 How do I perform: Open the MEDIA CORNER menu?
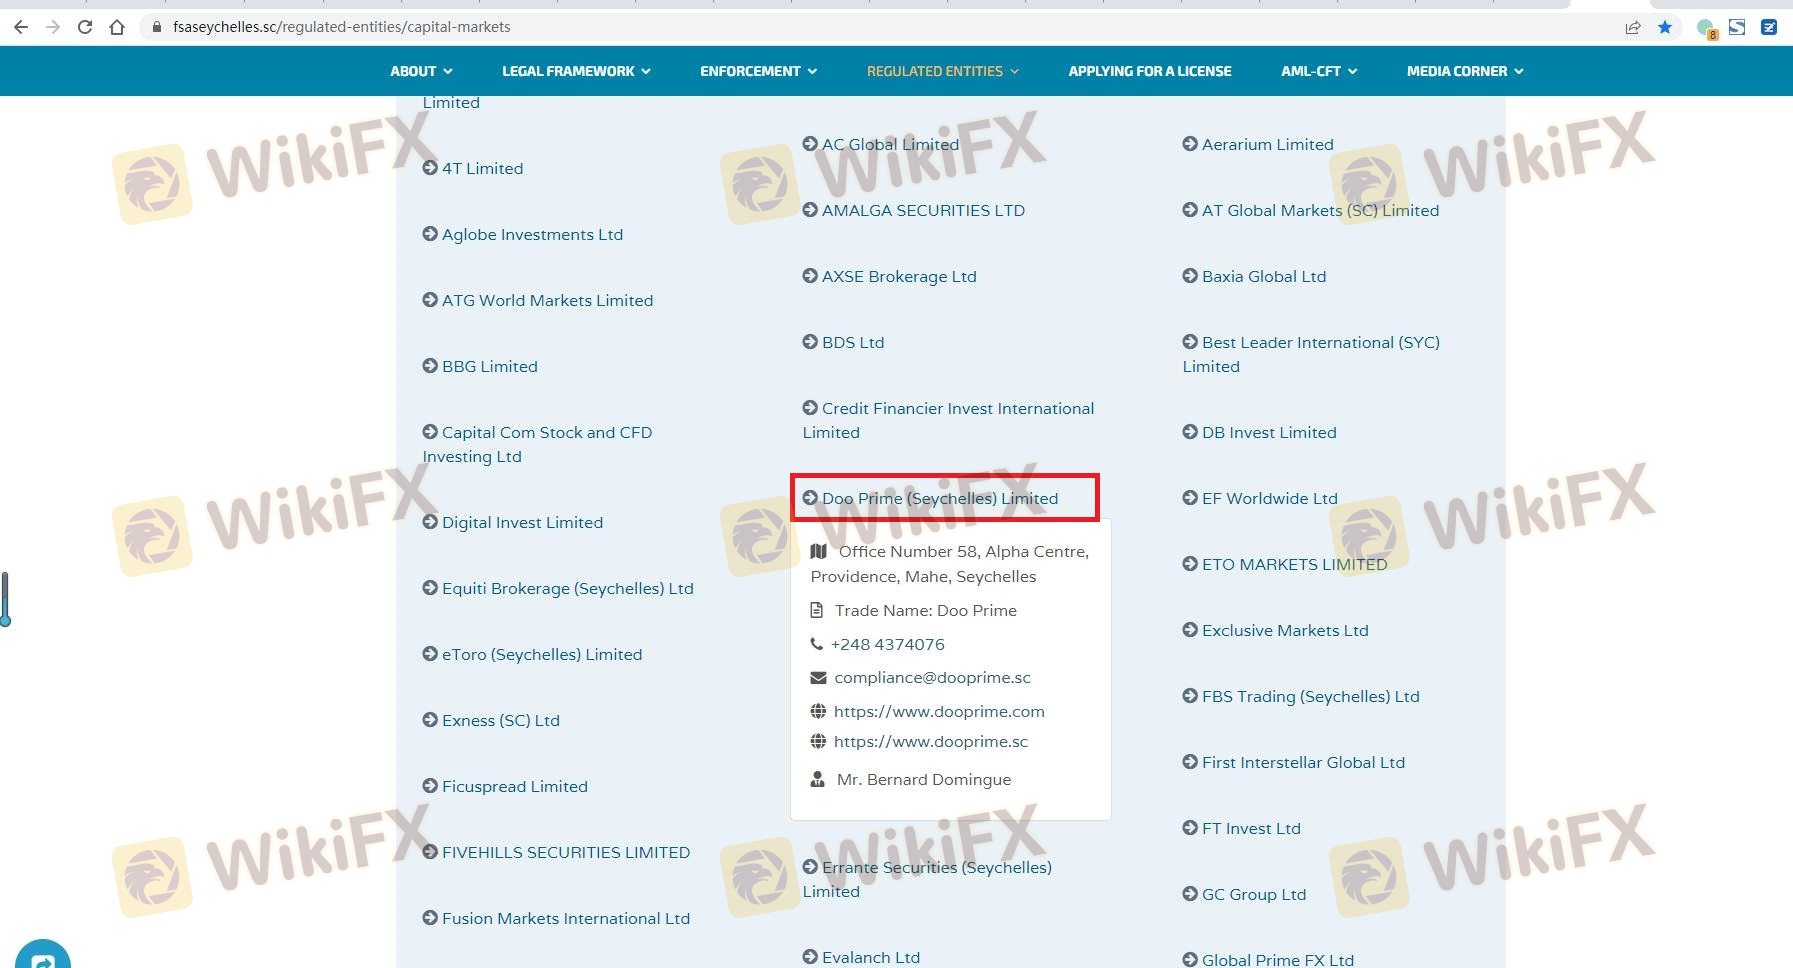point(1464,71)
